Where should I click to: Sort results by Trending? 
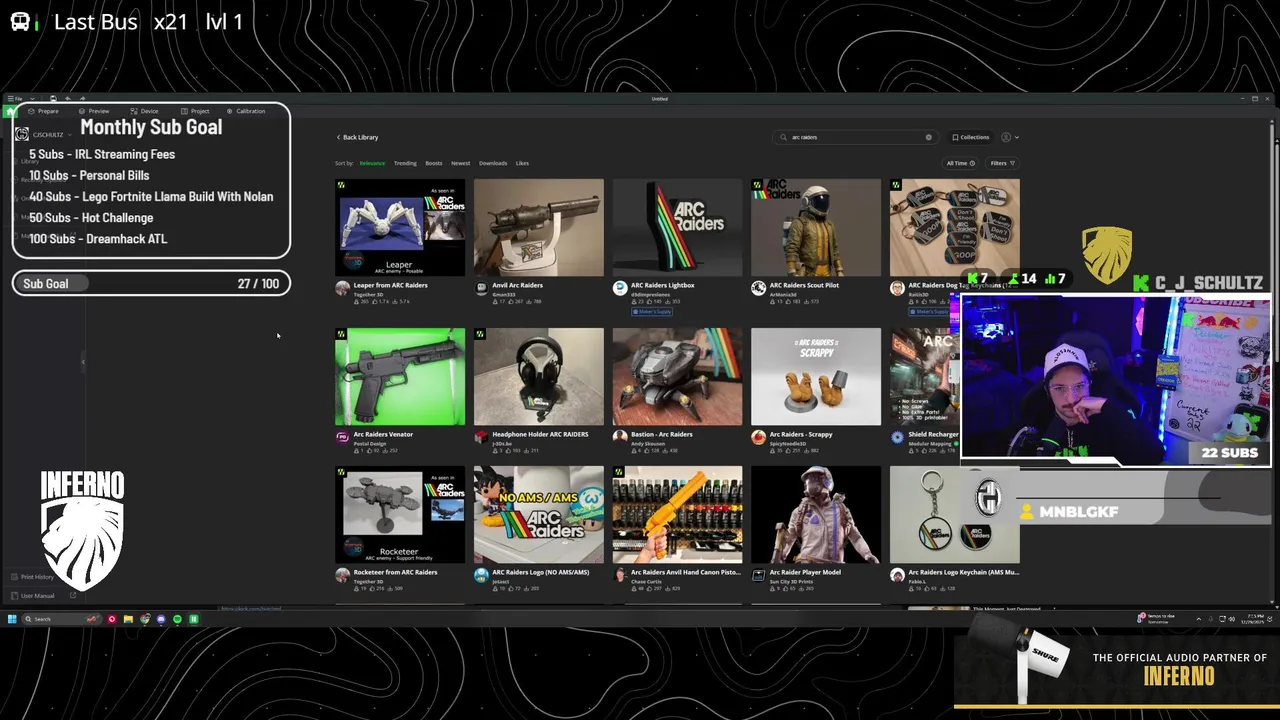pyautogui.click(x=405, y=163)
